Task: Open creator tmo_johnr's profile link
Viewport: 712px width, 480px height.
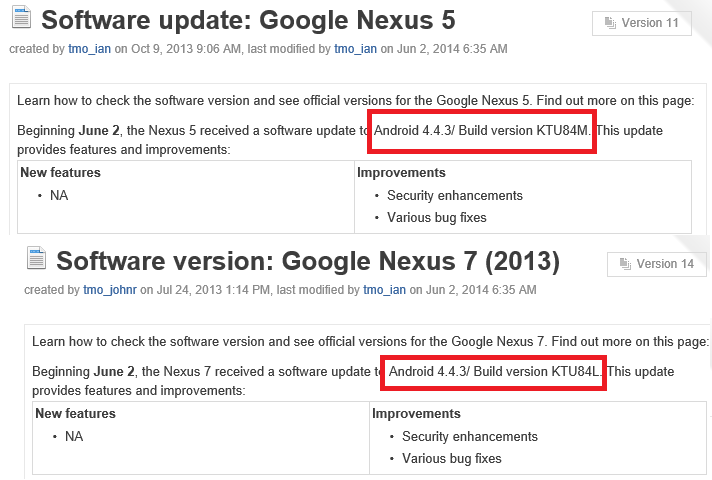Action: [109, 290]
